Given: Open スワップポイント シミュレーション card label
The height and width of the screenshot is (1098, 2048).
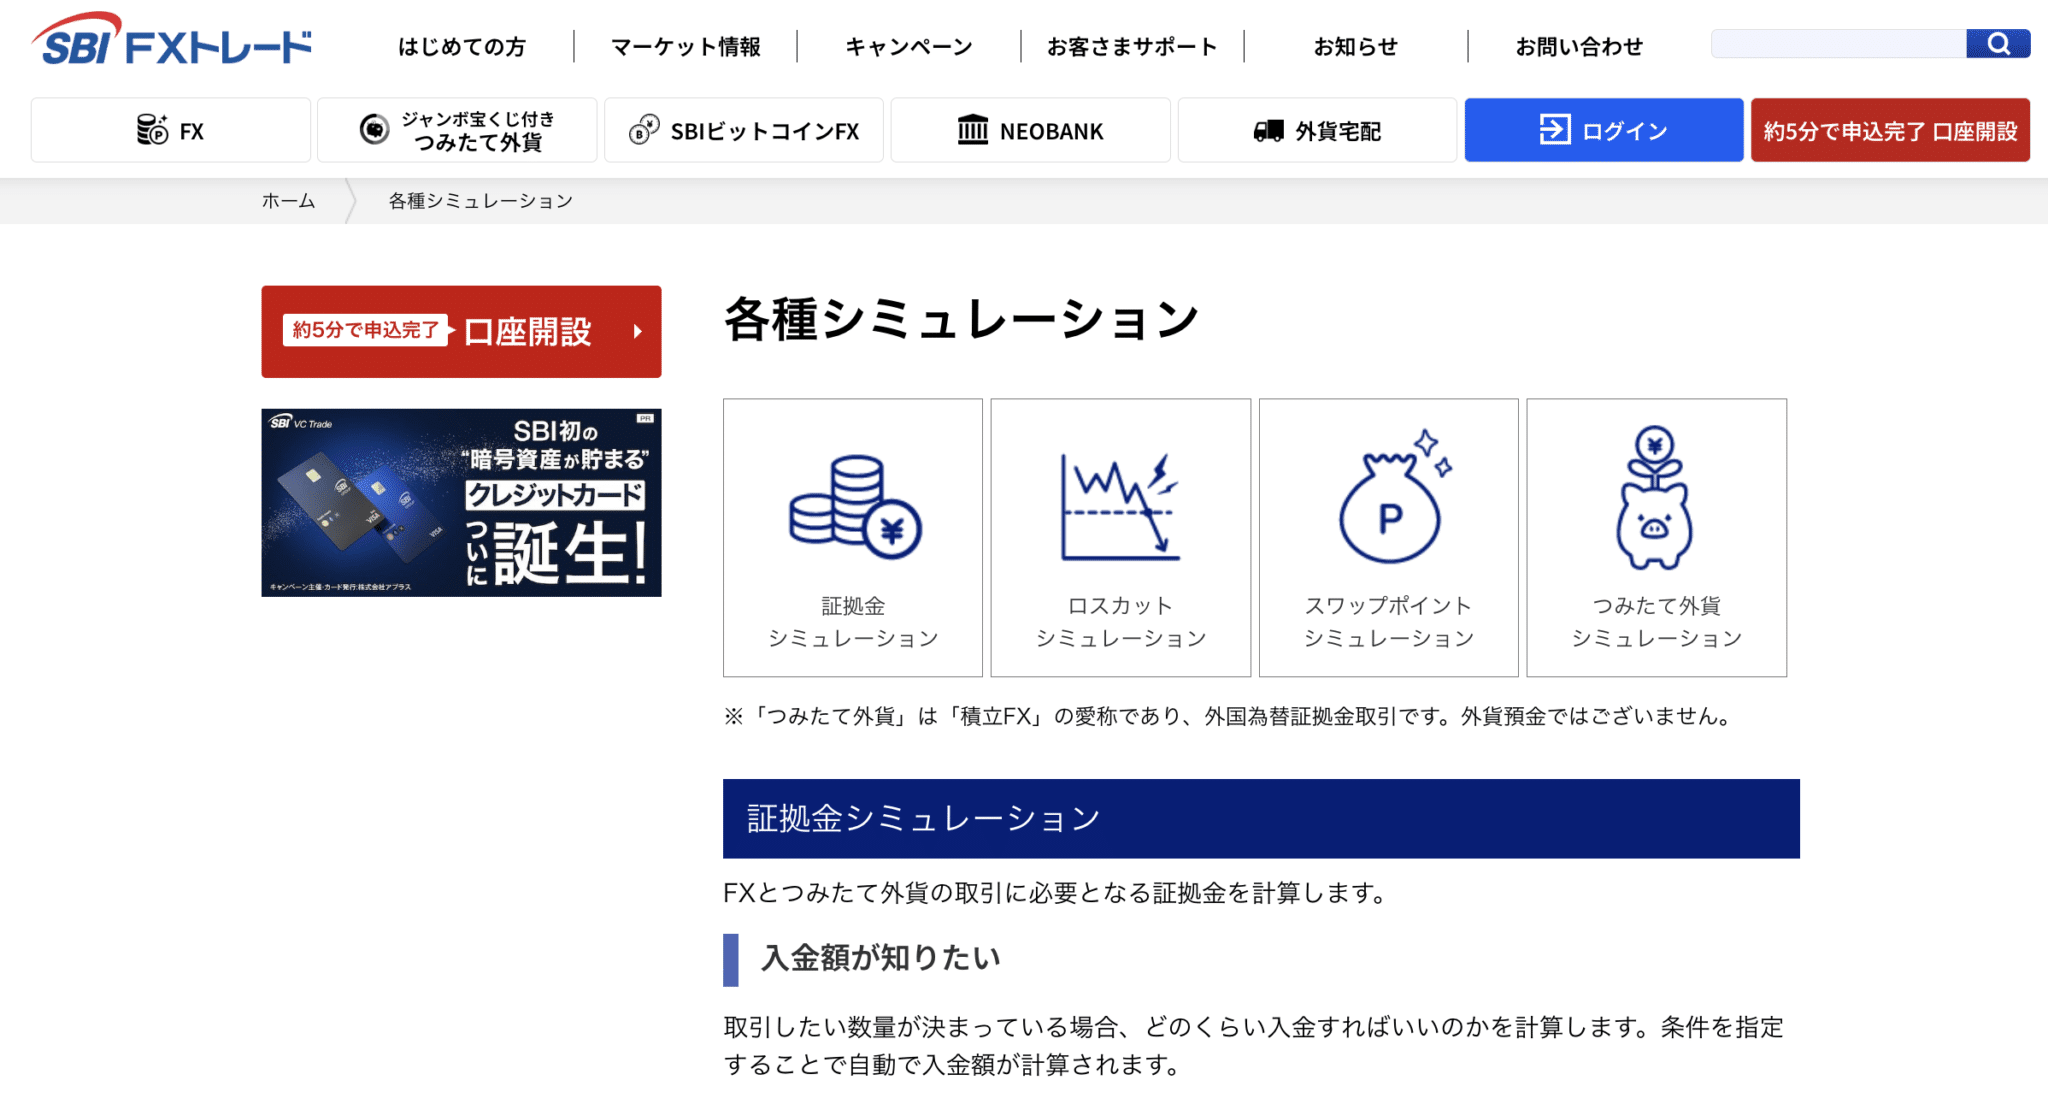Looking at the screenshot, I should coord(1389,622).
